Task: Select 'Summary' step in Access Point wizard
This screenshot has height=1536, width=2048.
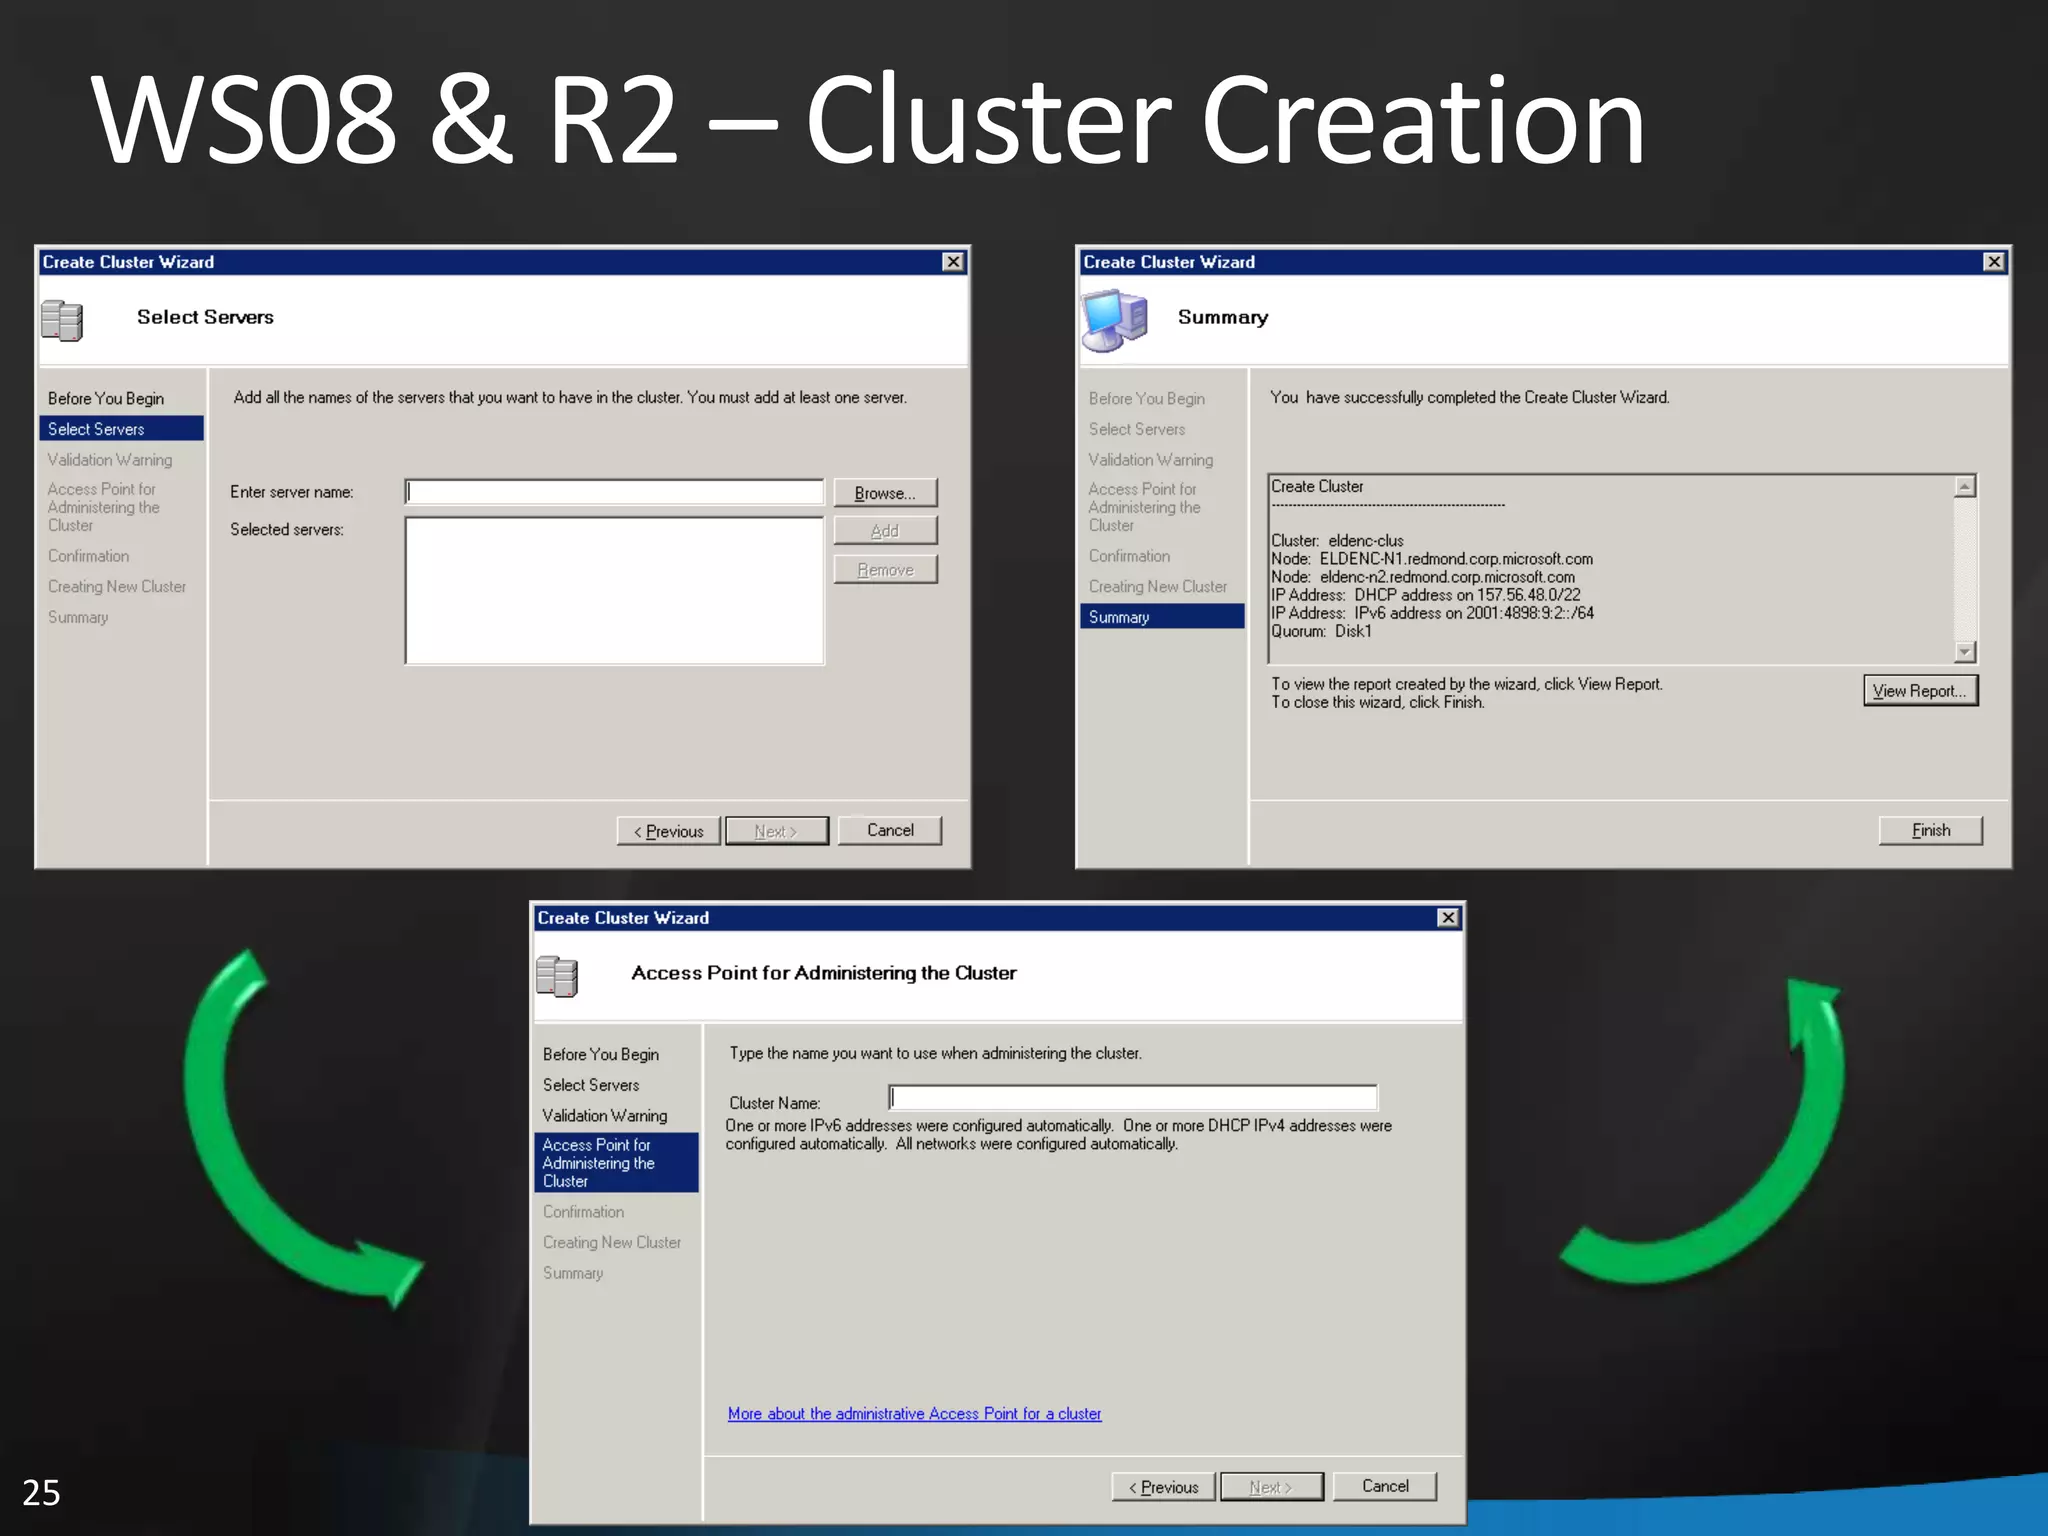Action: [x=573, y=1274]
